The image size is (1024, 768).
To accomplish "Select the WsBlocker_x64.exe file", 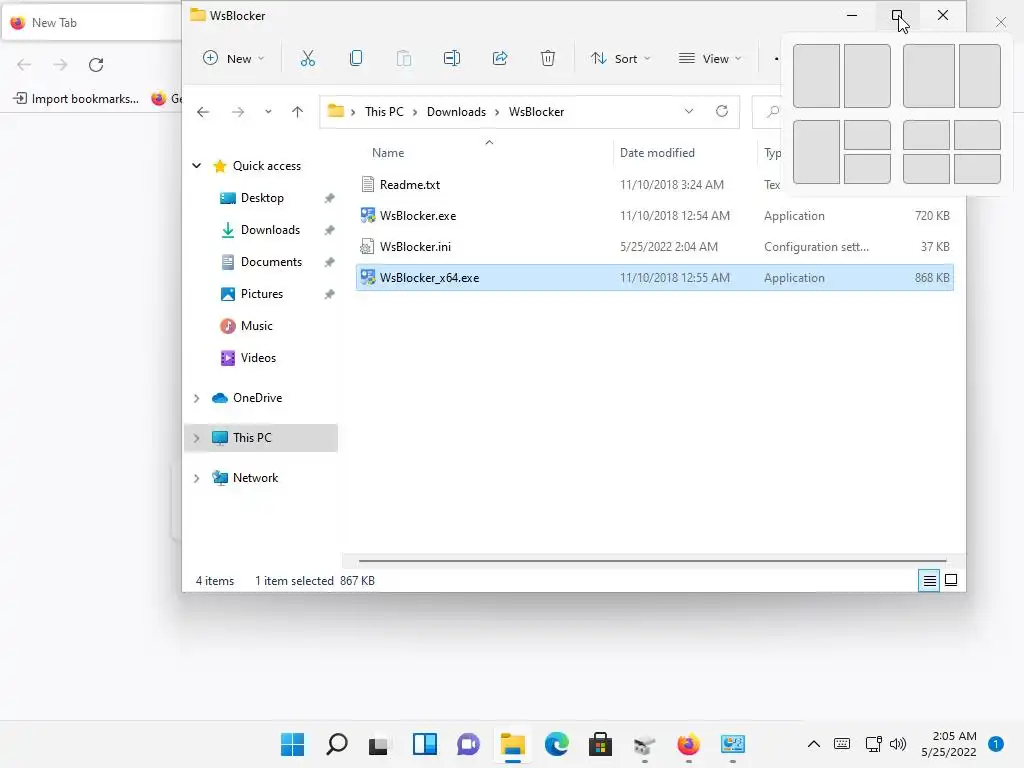I will 654,278.
